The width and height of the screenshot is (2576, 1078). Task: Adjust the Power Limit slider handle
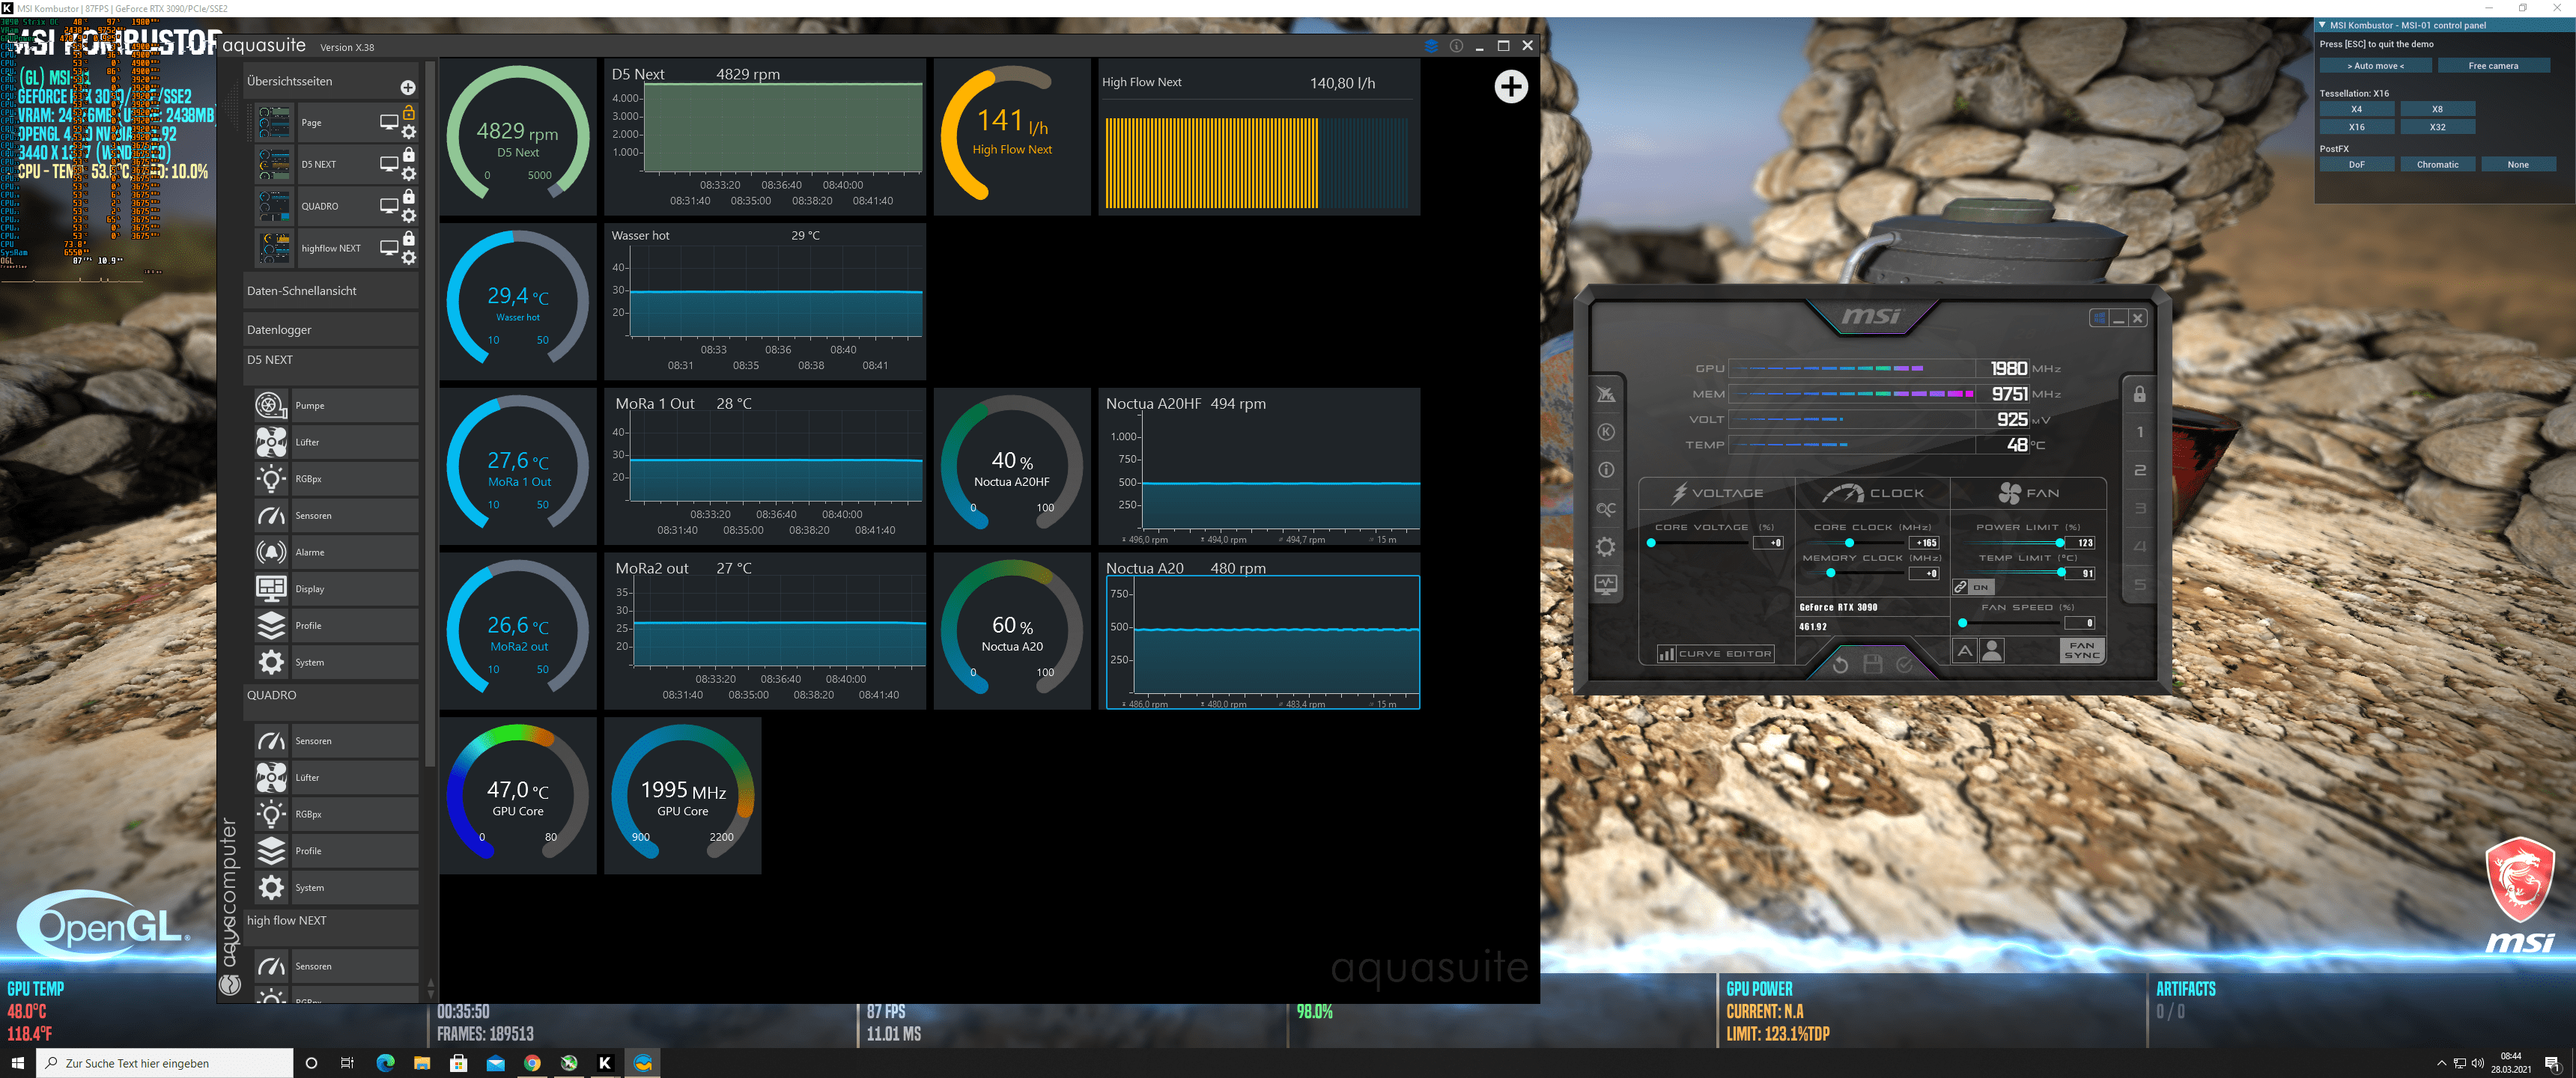(x=2059, y=543)
